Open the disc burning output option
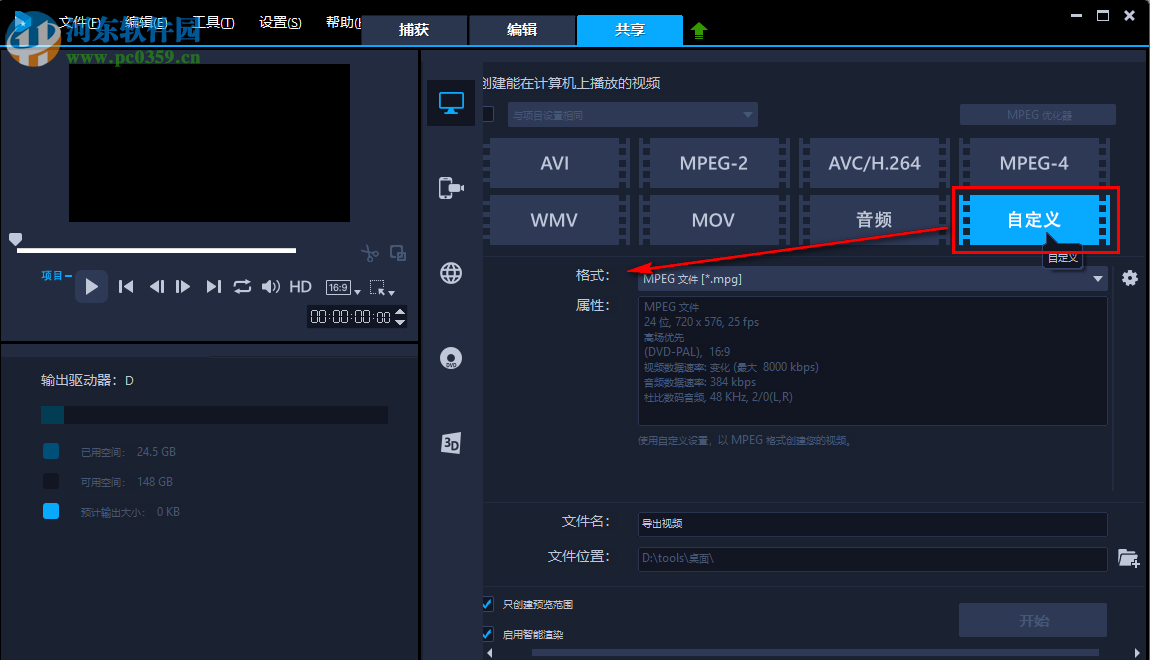 click(451, 357)
